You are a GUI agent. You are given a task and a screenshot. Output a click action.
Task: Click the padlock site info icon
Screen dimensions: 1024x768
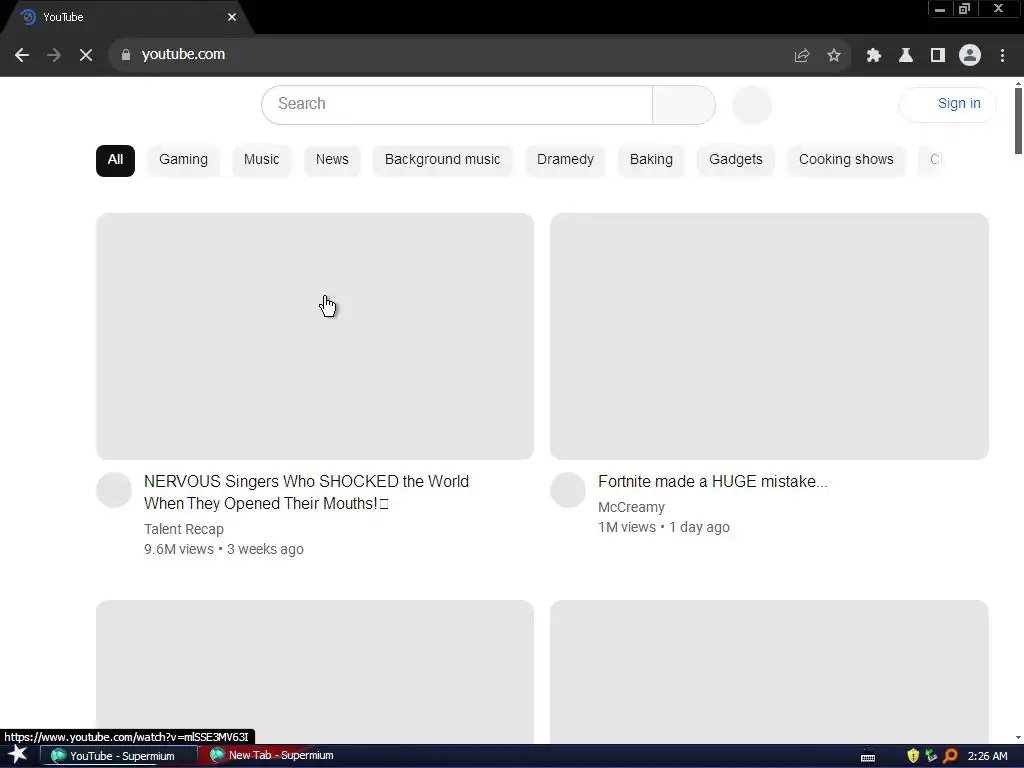(126, 55)
